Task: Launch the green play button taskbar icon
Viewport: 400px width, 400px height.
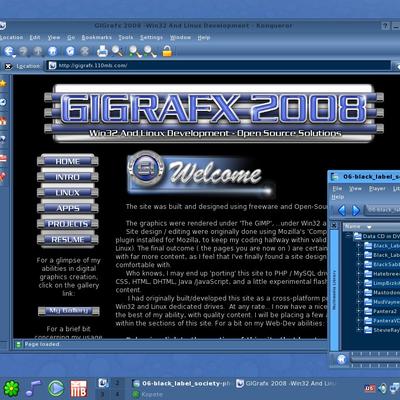Action: (x=56, y=388)
